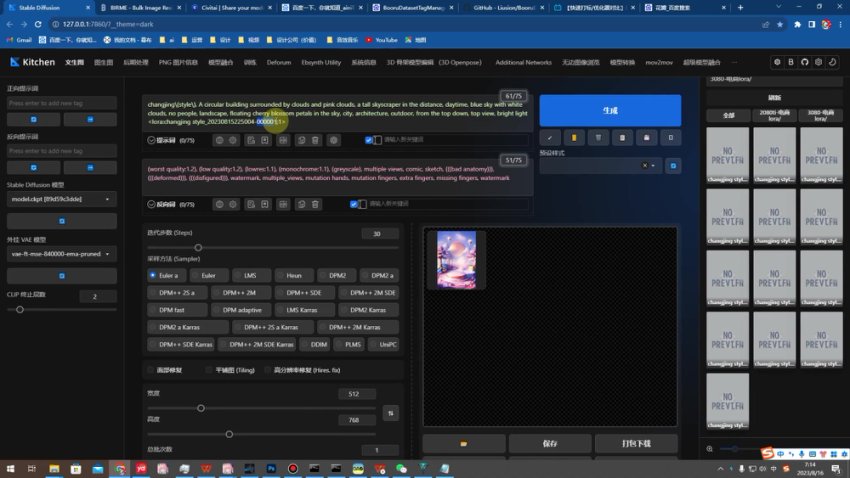This screenshot has width=850, height=478.
Task: Open the Additional Networks tab
Action: (x=523, y=62)
